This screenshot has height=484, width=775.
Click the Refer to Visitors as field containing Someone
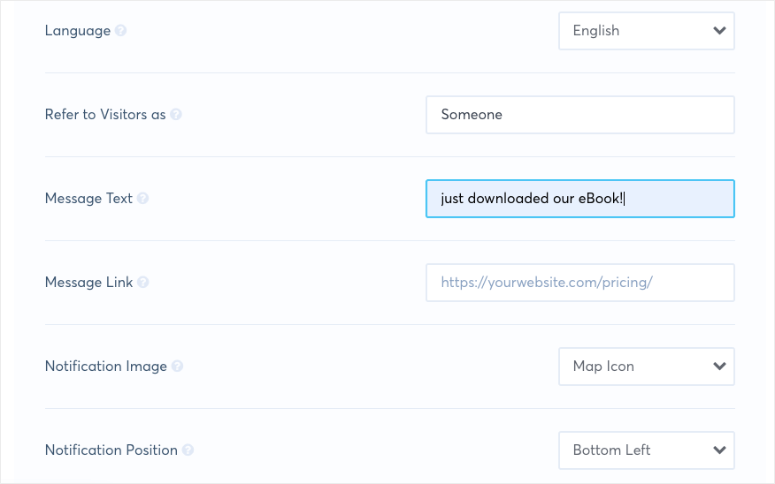(x=580, y=115)
